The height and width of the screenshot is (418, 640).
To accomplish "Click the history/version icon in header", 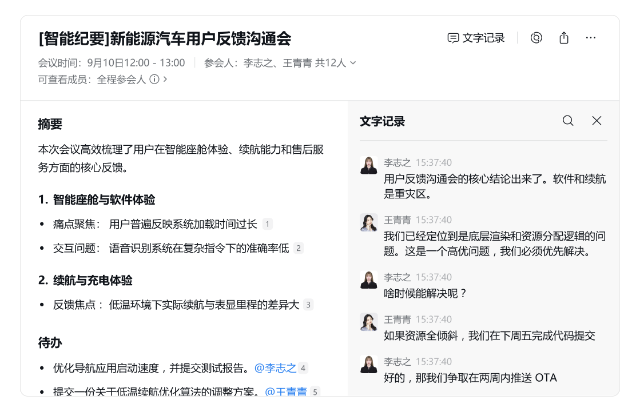I will tap(536, 38).
